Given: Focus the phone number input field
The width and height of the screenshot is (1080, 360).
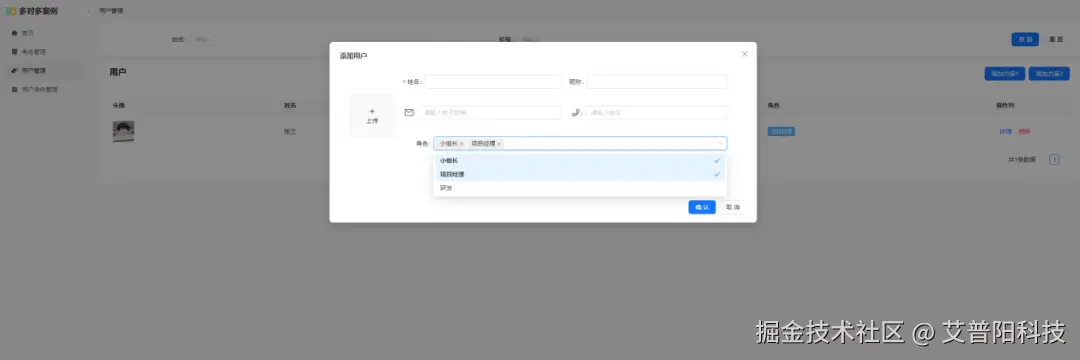Looking at the screenshot, I should click(656, 112).
